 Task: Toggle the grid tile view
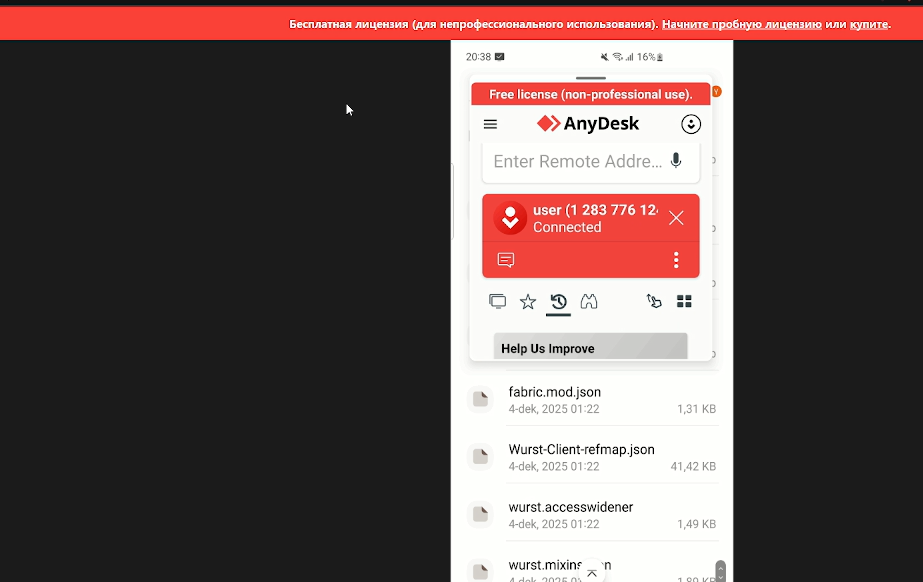[684, 301]
